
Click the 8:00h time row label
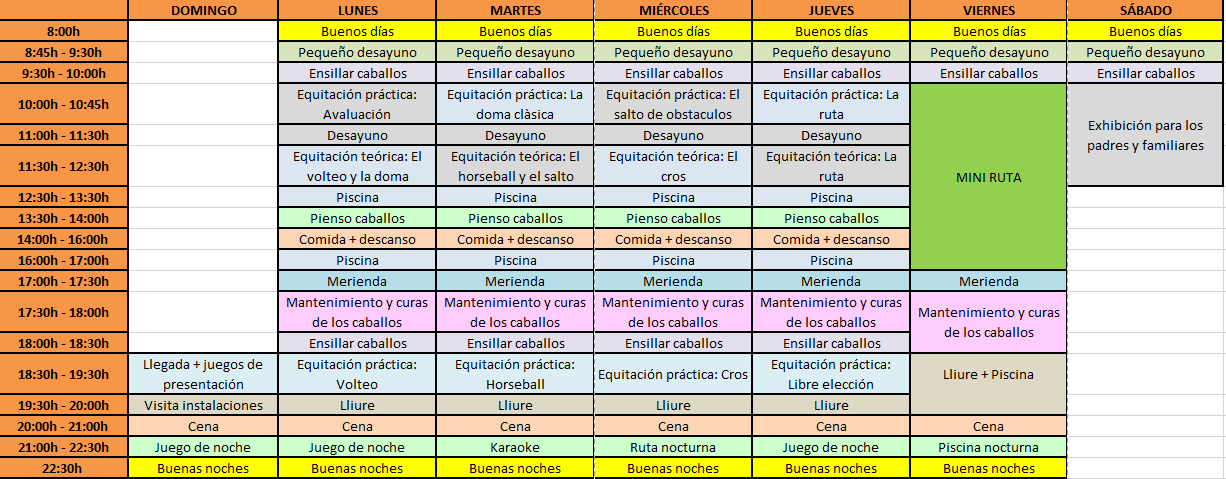coord(64,31)
